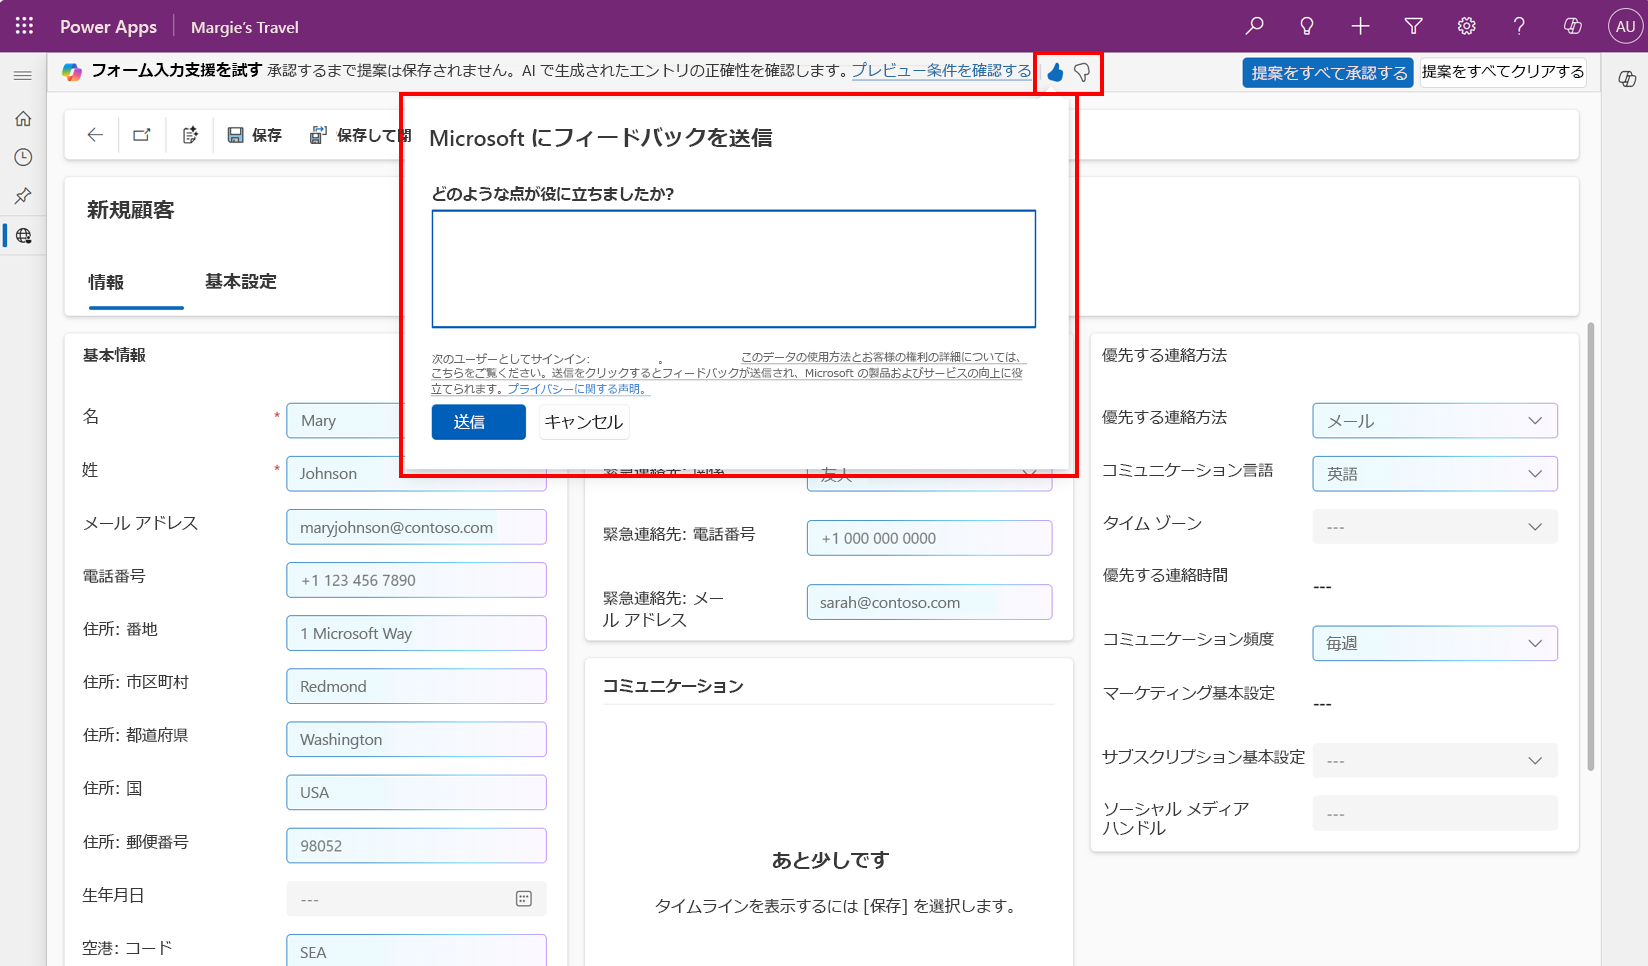Open Recent items clock icon
The image size is (1648, 966).
tap(23, 157)
